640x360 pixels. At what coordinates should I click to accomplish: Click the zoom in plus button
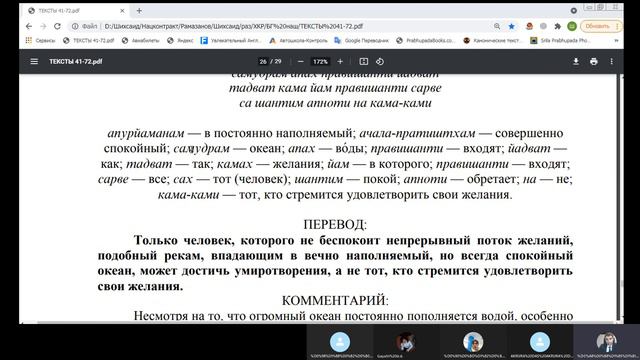click(x=340, y=62)
